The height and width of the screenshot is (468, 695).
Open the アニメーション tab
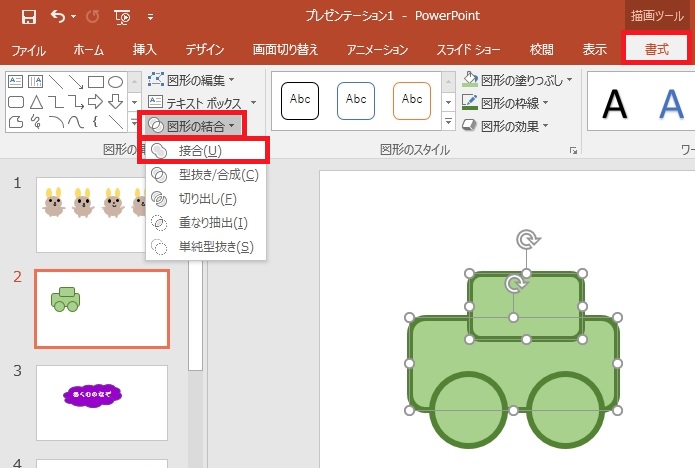pos(377,50)
